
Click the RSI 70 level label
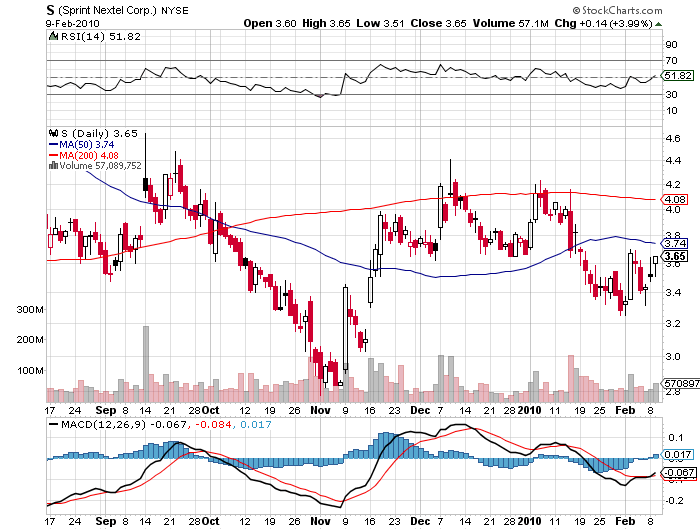pyautogui.click(x=671, y=61)
